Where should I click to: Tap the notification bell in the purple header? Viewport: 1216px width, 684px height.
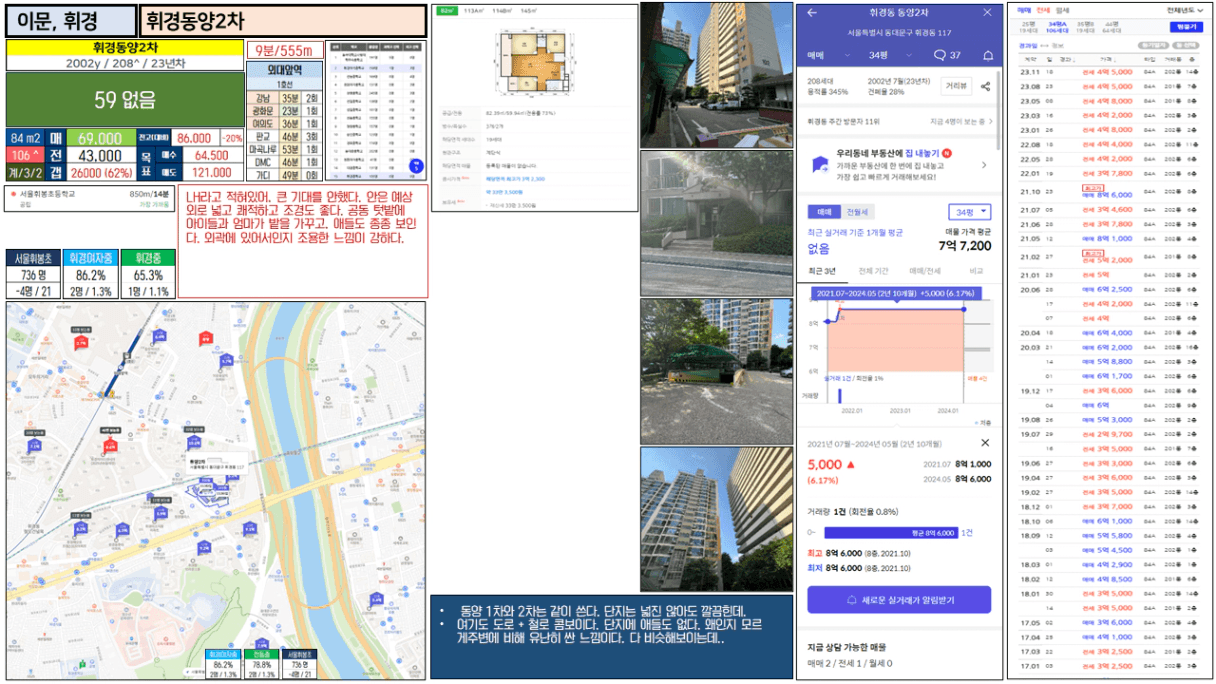[x=988, y=55]
